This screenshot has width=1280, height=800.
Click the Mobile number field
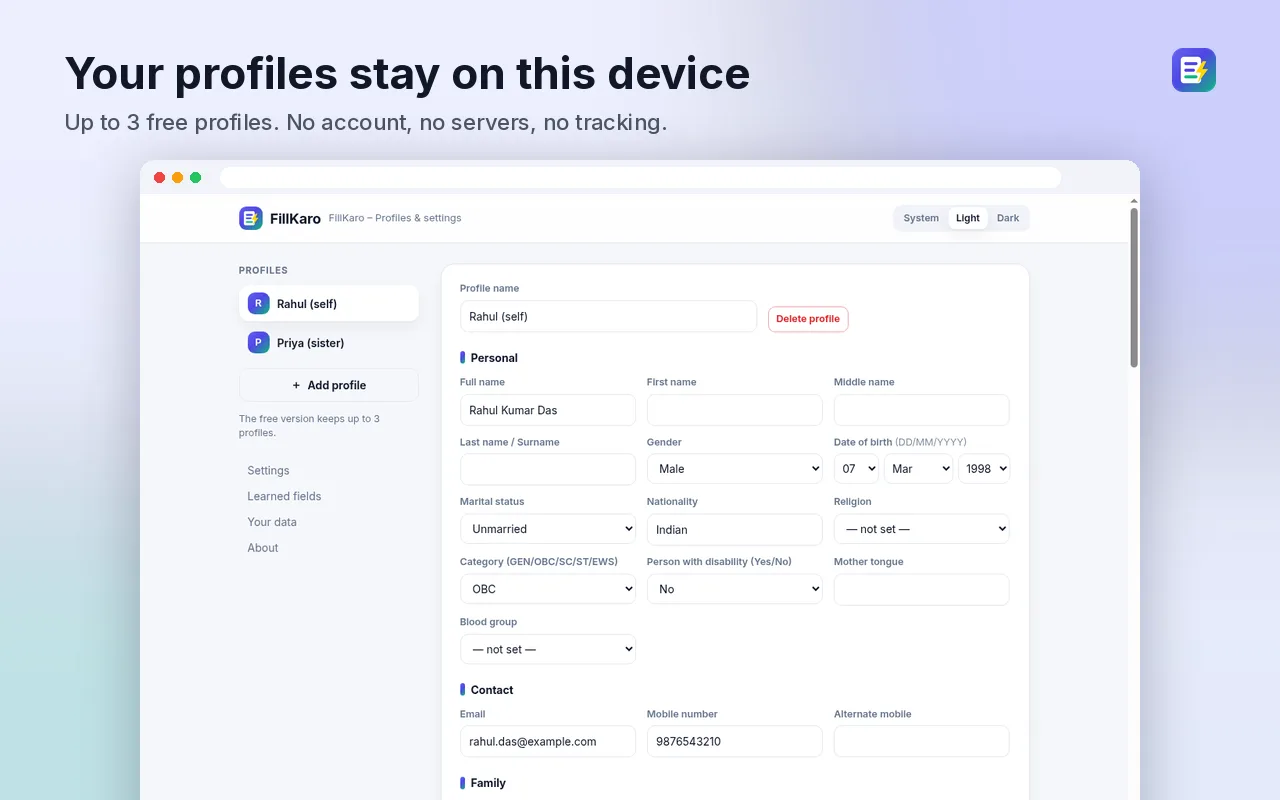coord(735,741)
